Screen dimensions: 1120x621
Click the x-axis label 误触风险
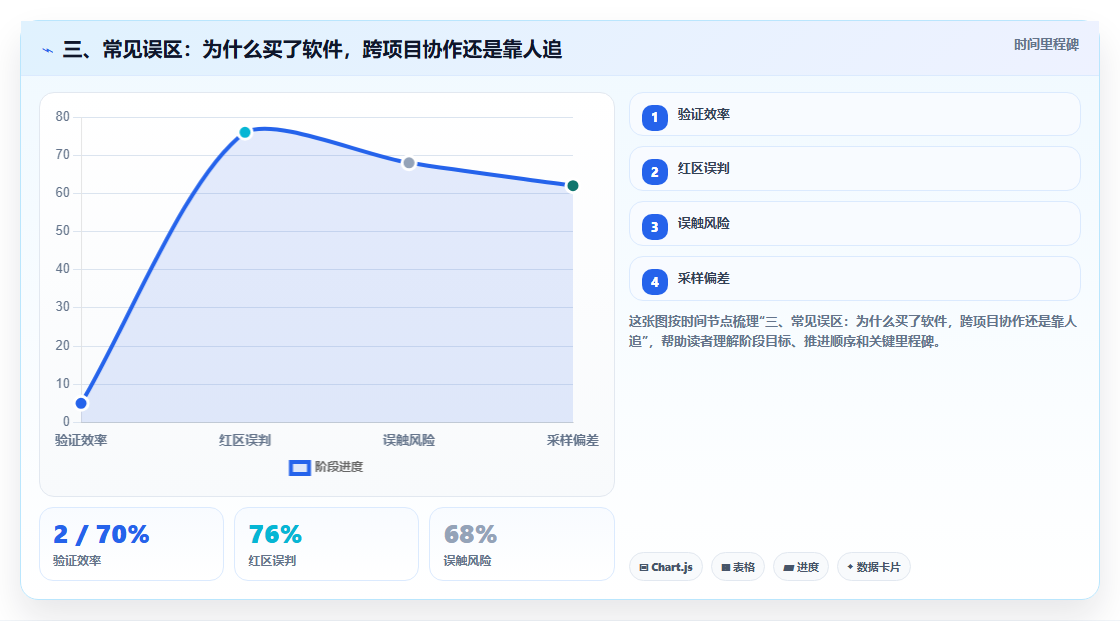click(409, 440)
